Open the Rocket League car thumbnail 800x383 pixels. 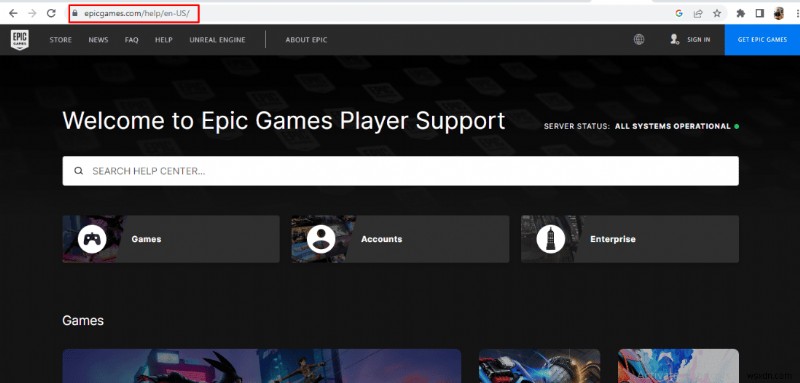click(x=539, y=366)
